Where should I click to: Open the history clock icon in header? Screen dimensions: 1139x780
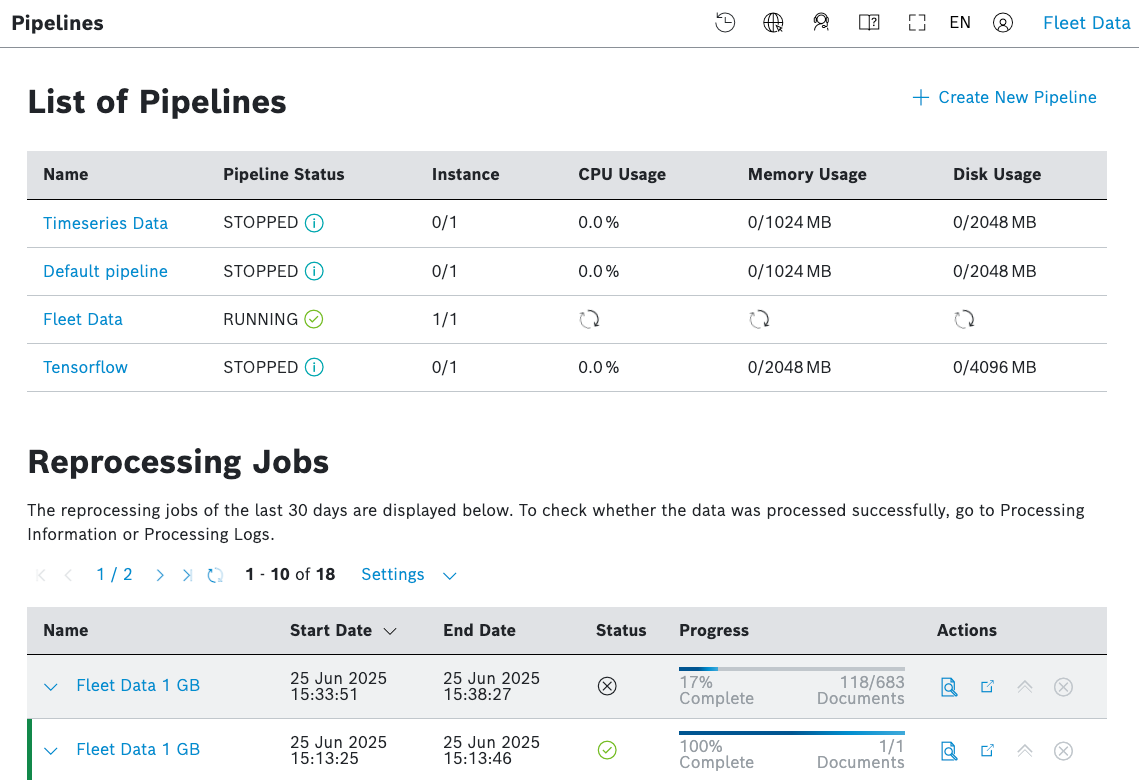pyautogui.click(x=725, y=23)
